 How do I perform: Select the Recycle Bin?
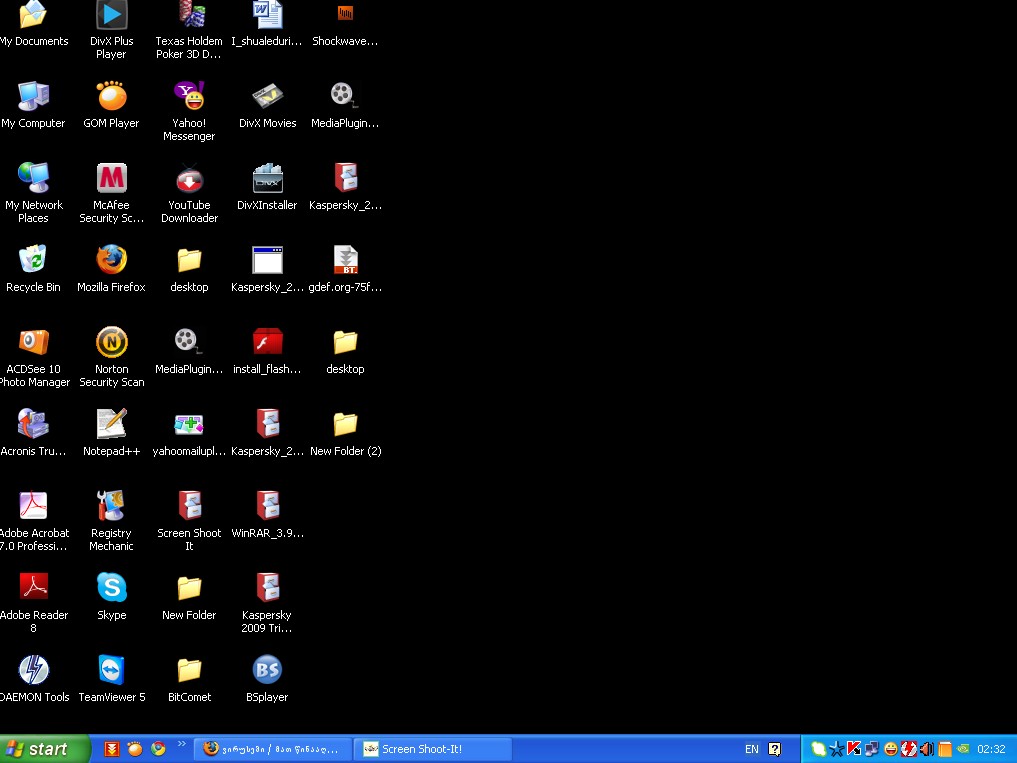33,269
